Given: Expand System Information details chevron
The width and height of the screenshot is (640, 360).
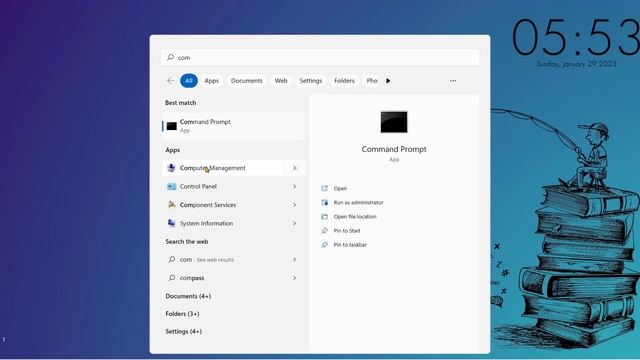Looking at the screenshot, I should [x=294, y=223].
